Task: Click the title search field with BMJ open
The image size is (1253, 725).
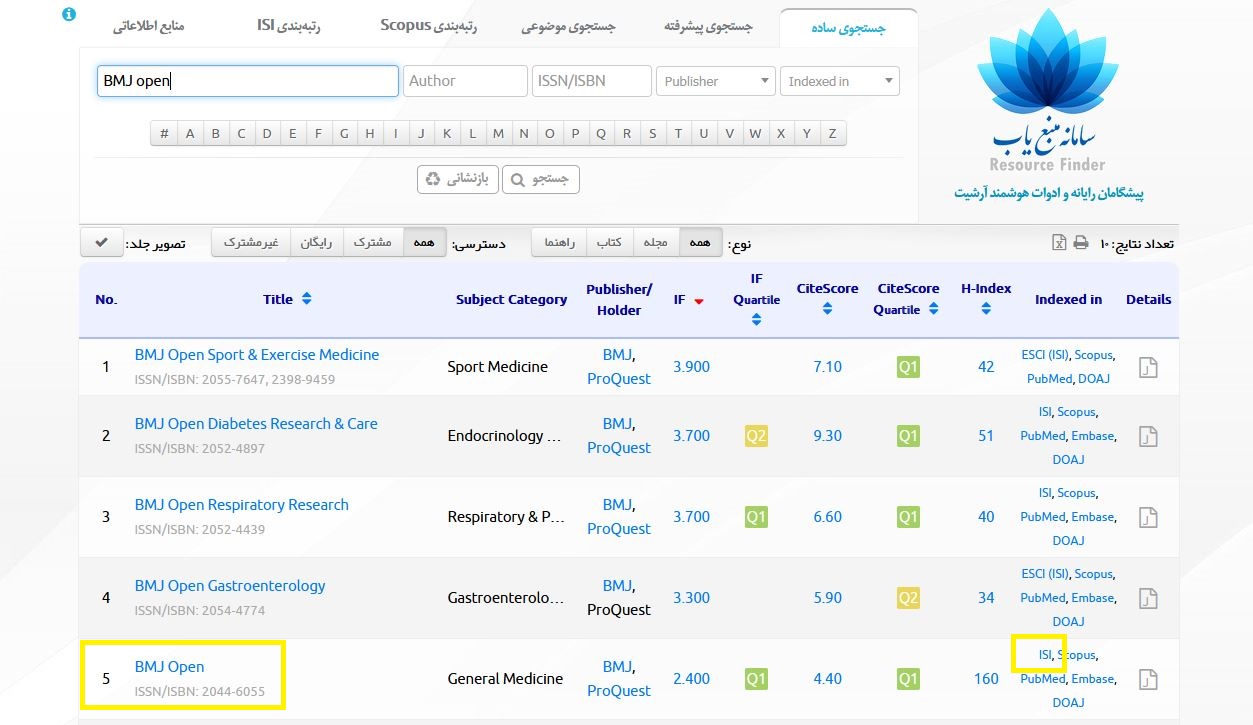Action: [247, 81]
